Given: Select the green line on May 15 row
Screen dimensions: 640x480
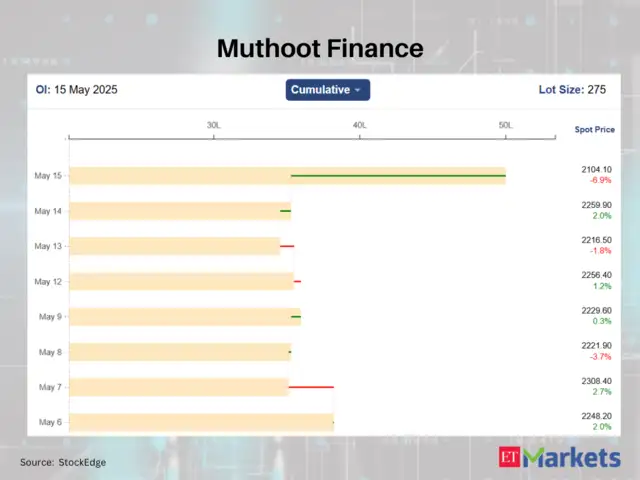Looking at the screenshot, I should 398,176.
